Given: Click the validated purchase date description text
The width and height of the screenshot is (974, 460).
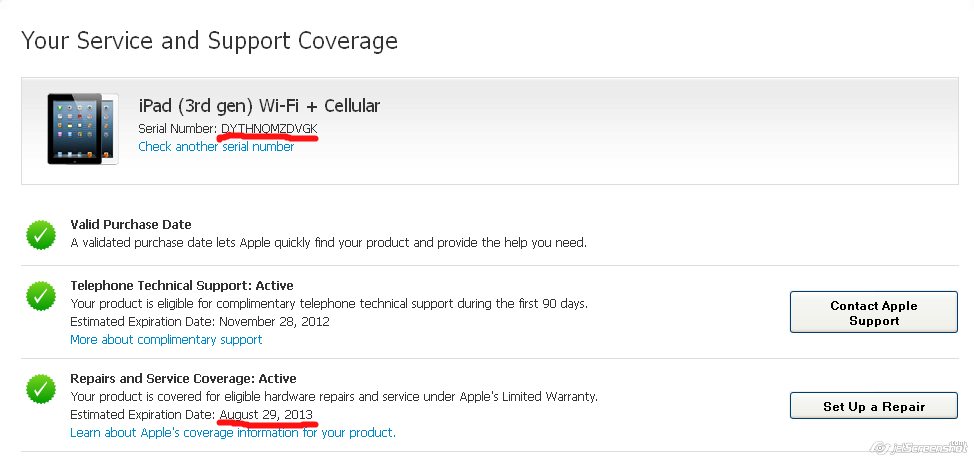Looking at the screenshot, I should tap(328, 242).
